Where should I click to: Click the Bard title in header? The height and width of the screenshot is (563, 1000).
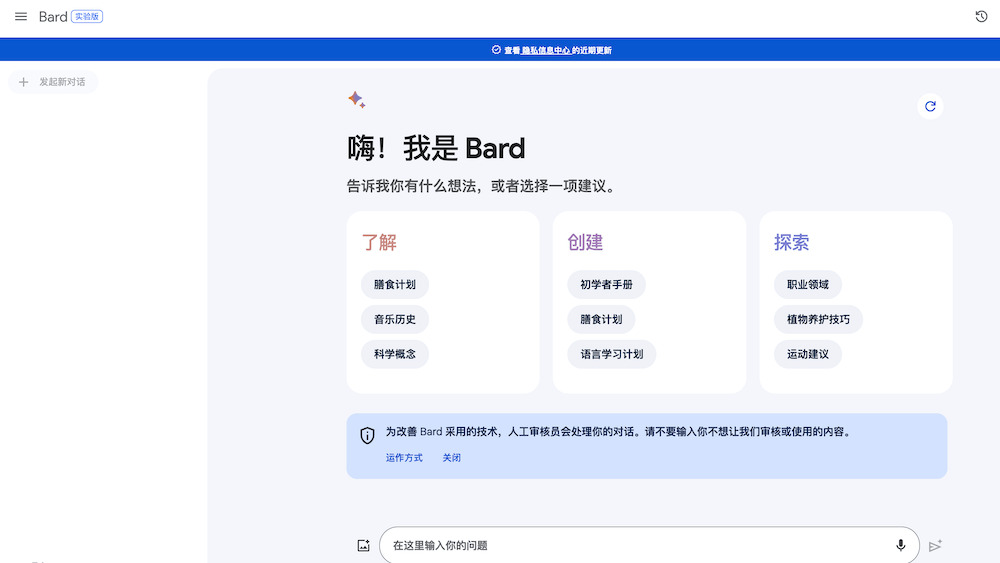click(53, 17)
